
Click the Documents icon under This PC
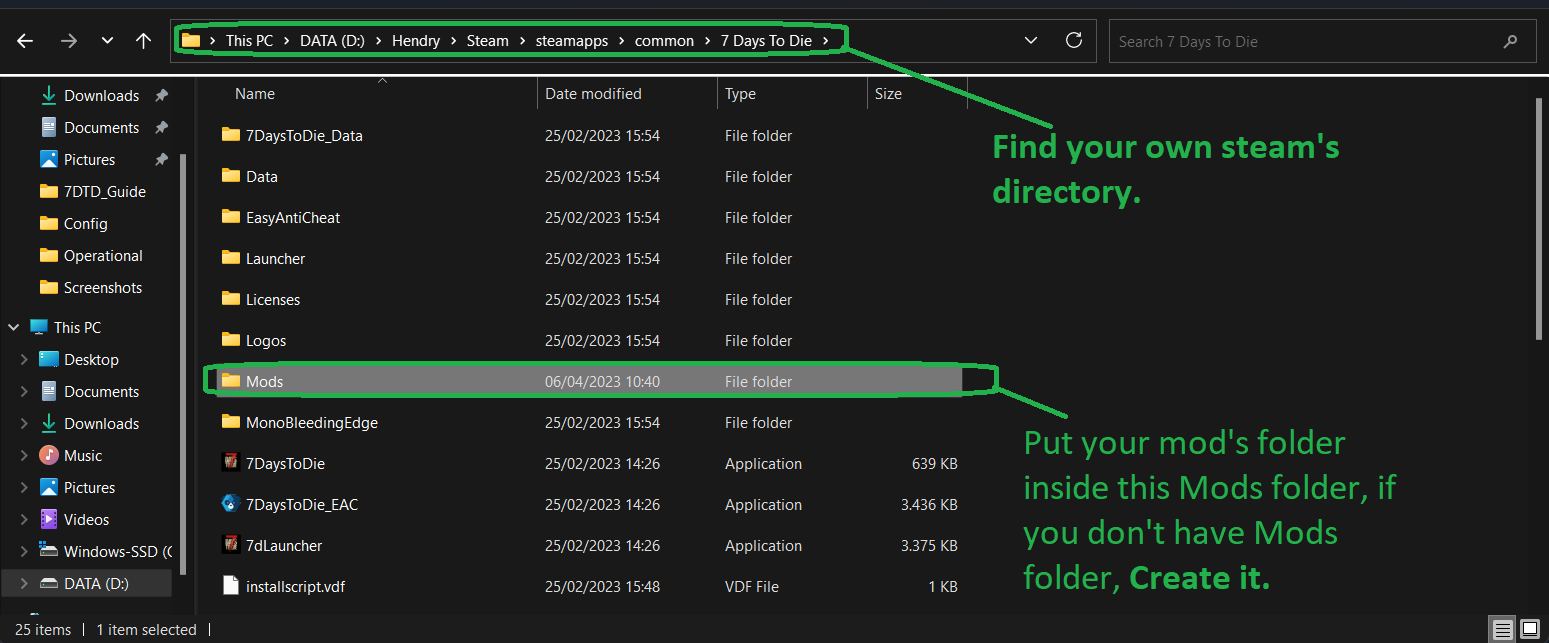coord(48,392)
